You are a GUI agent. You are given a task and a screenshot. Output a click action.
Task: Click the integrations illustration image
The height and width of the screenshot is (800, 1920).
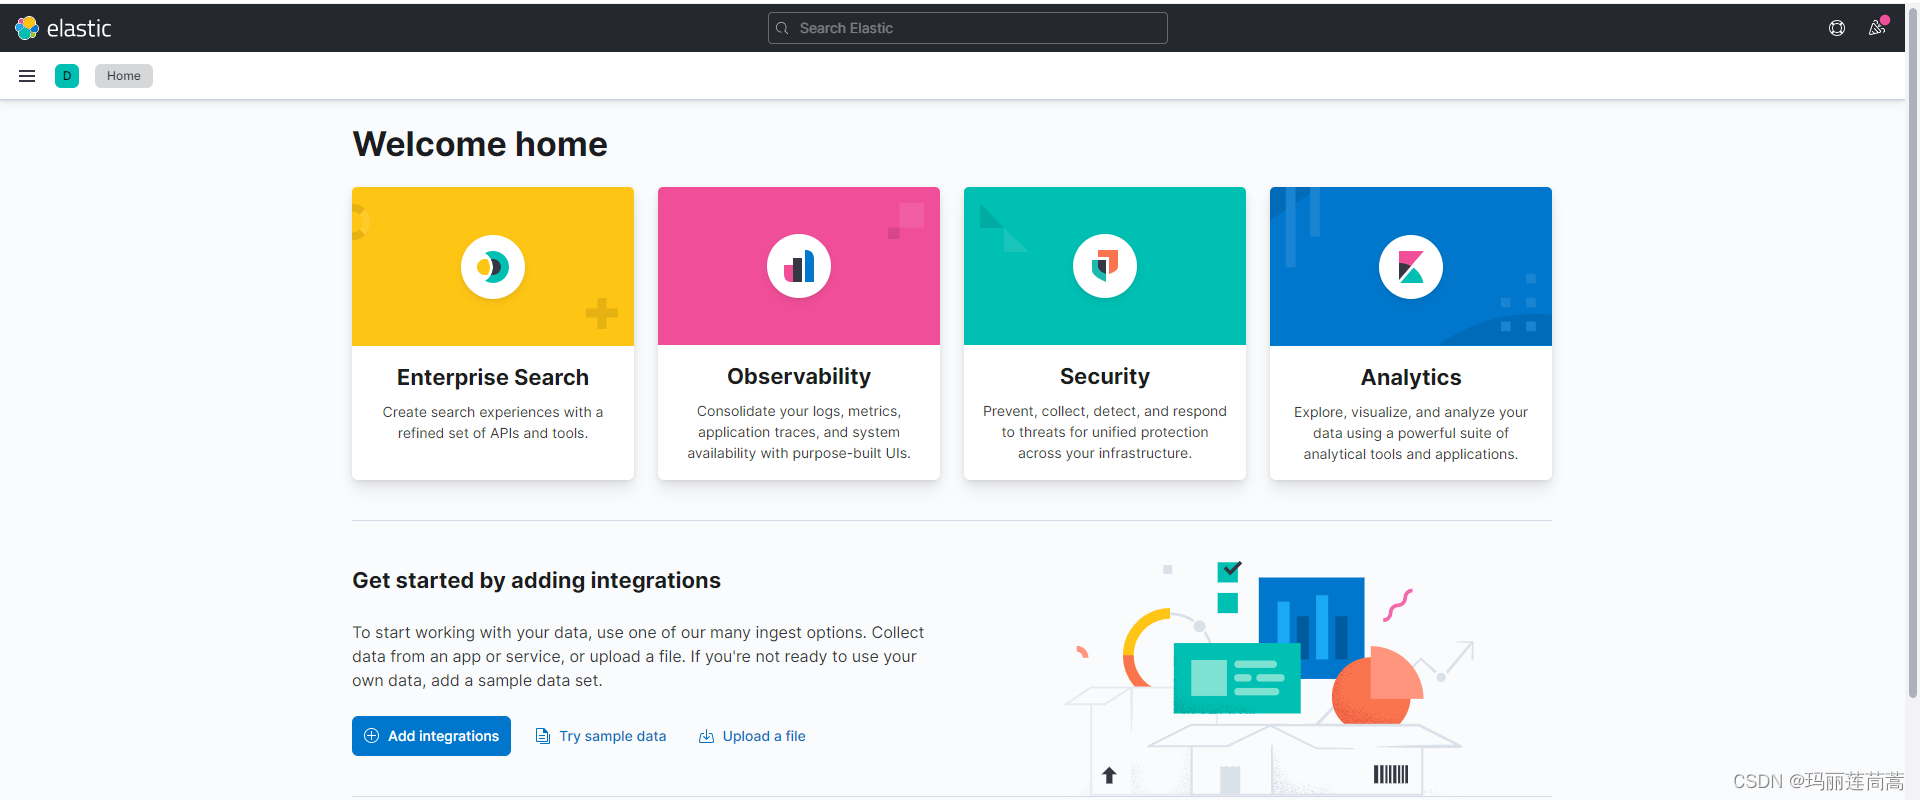point(1270,678)
